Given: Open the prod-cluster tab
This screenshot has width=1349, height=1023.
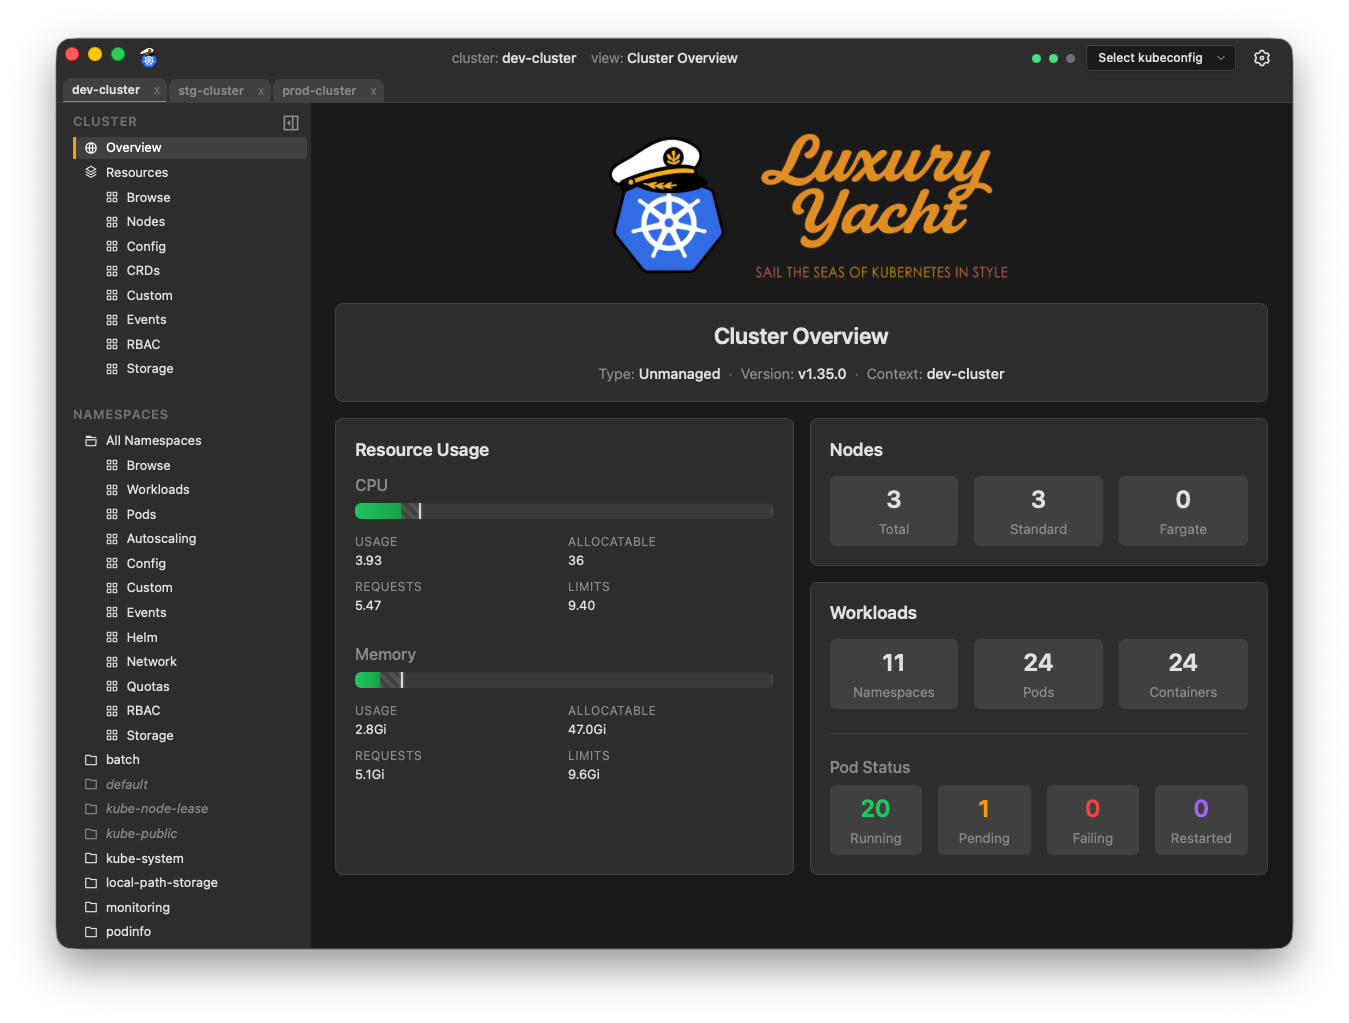Looking at the screenshot, I should coord(319,90).
